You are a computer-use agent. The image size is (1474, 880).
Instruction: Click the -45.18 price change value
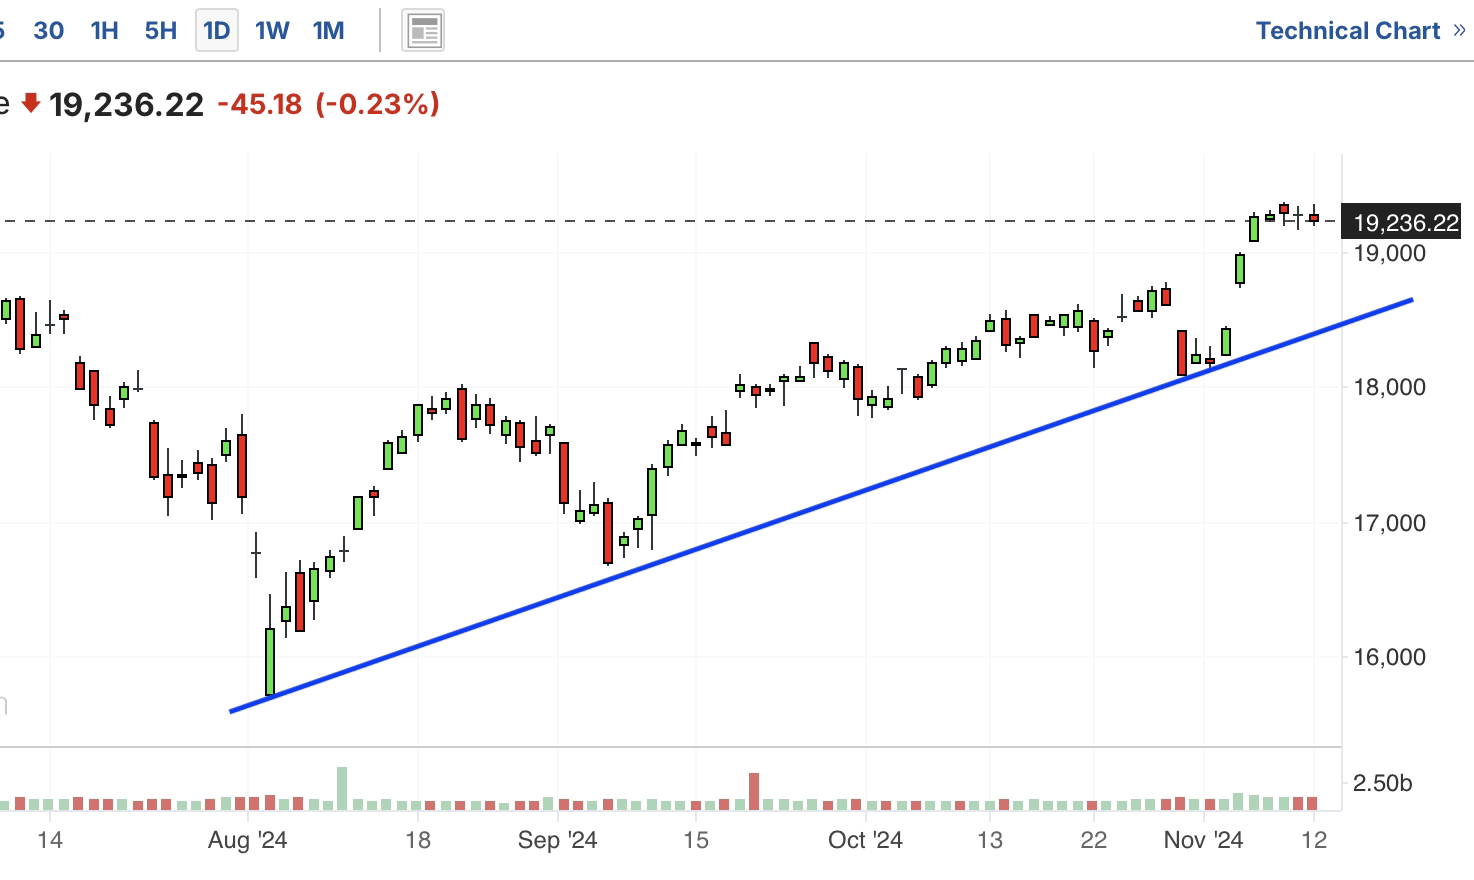tap(260, 104)
